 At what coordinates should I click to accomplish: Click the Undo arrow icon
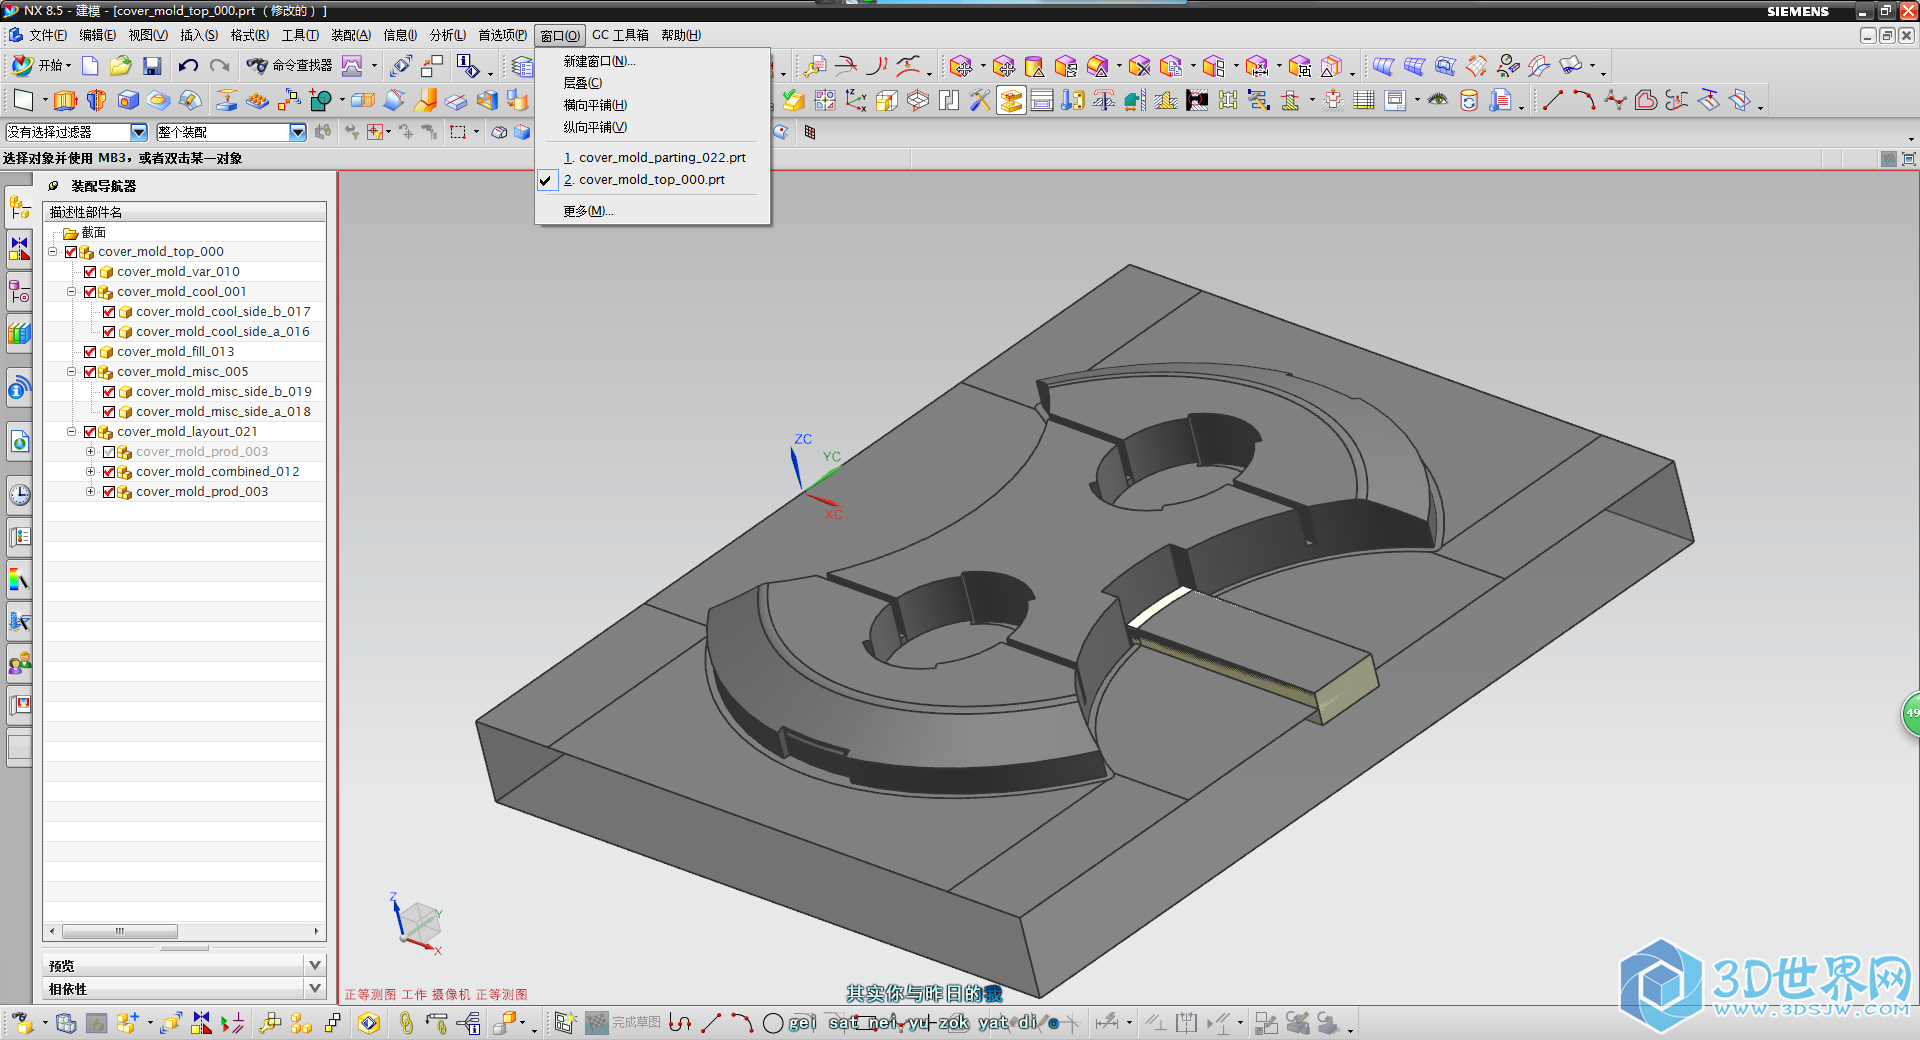tap(188, 66)
